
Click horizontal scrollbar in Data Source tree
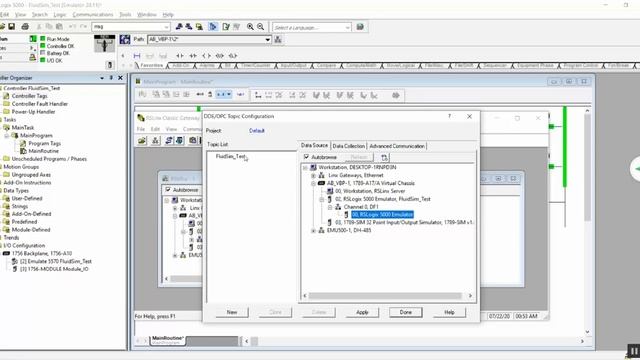pyautogui.click(x=384, y=296)
